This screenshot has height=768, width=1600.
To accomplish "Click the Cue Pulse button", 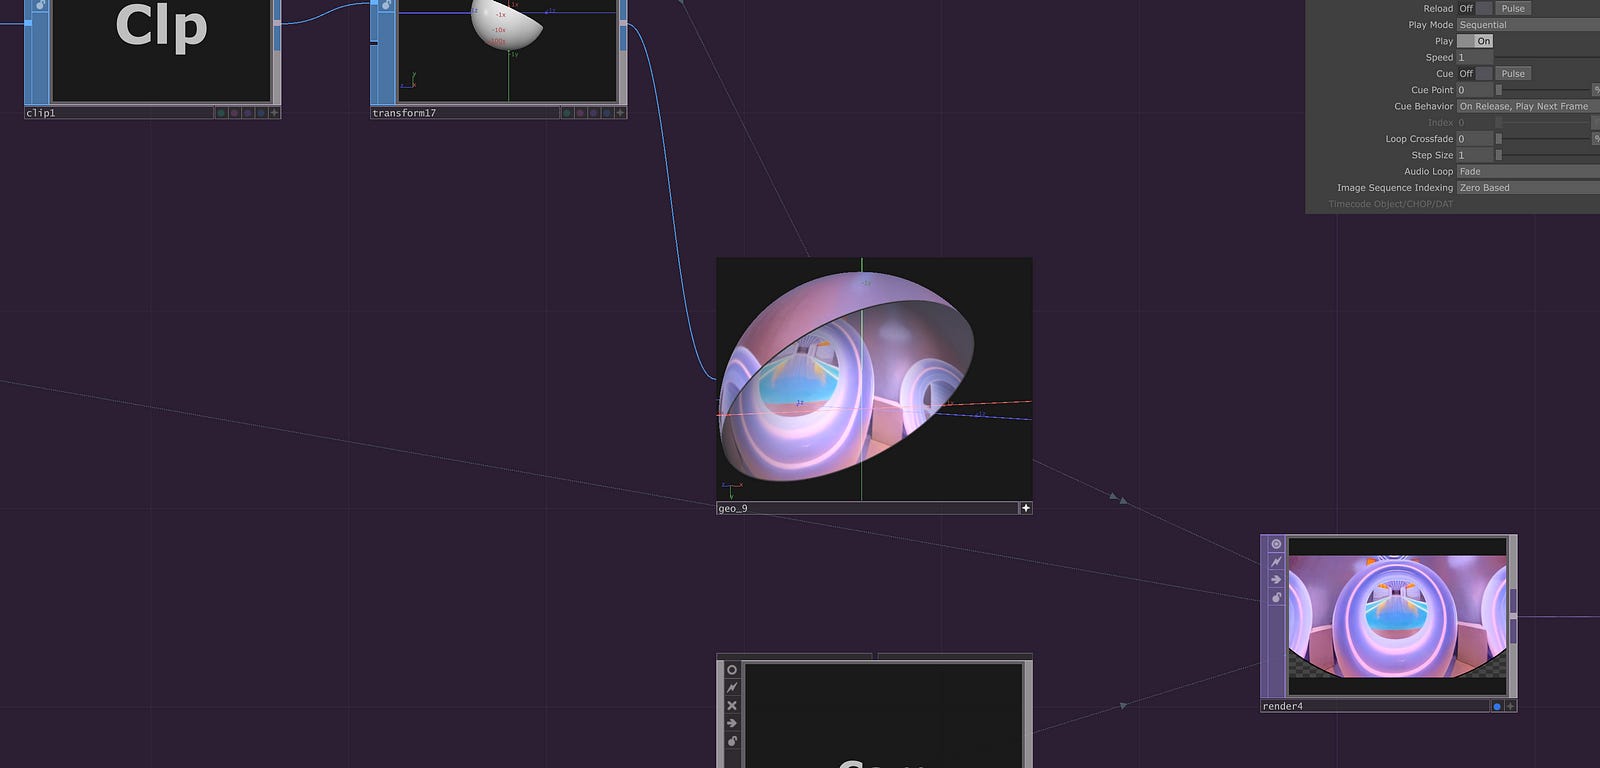I will 1513,73.
